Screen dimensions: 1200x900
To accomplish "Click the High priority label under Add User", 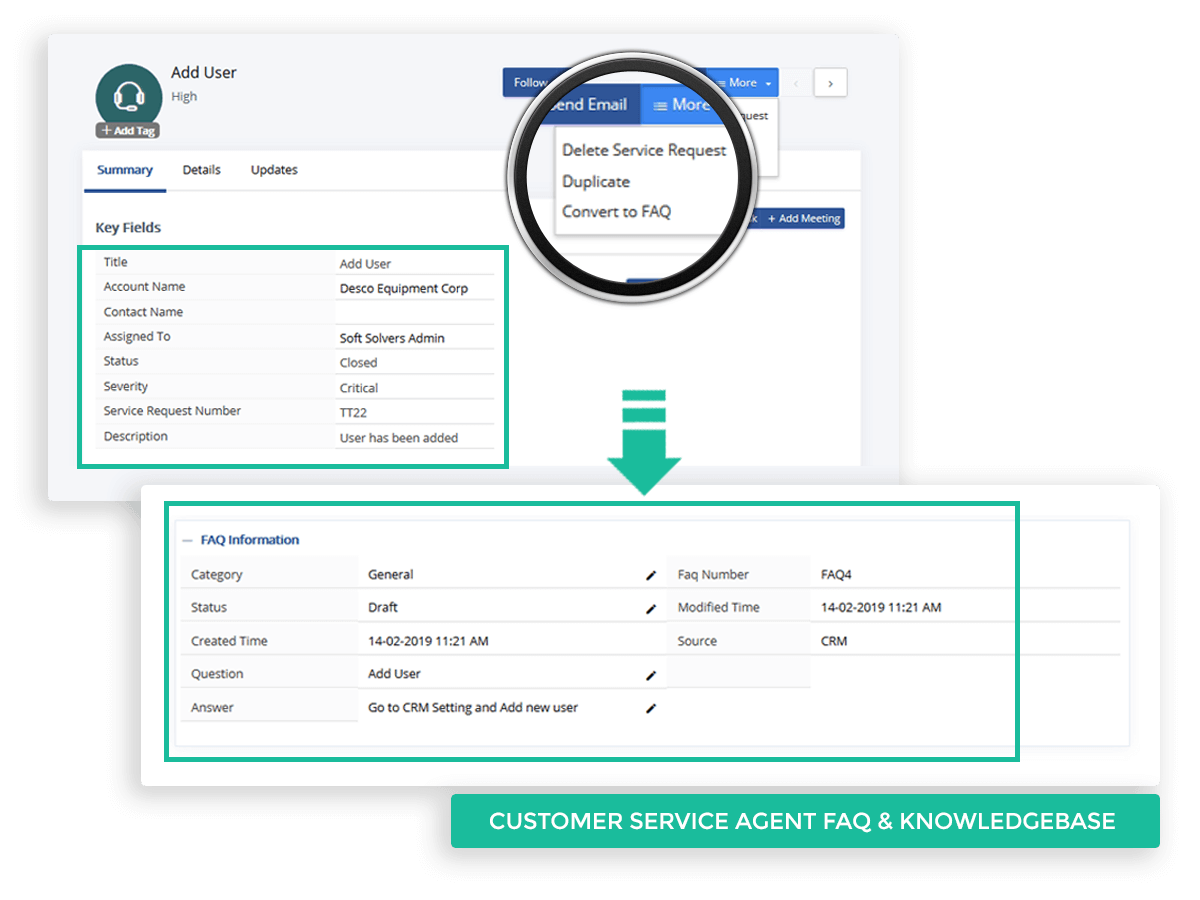I will (184, 97).
